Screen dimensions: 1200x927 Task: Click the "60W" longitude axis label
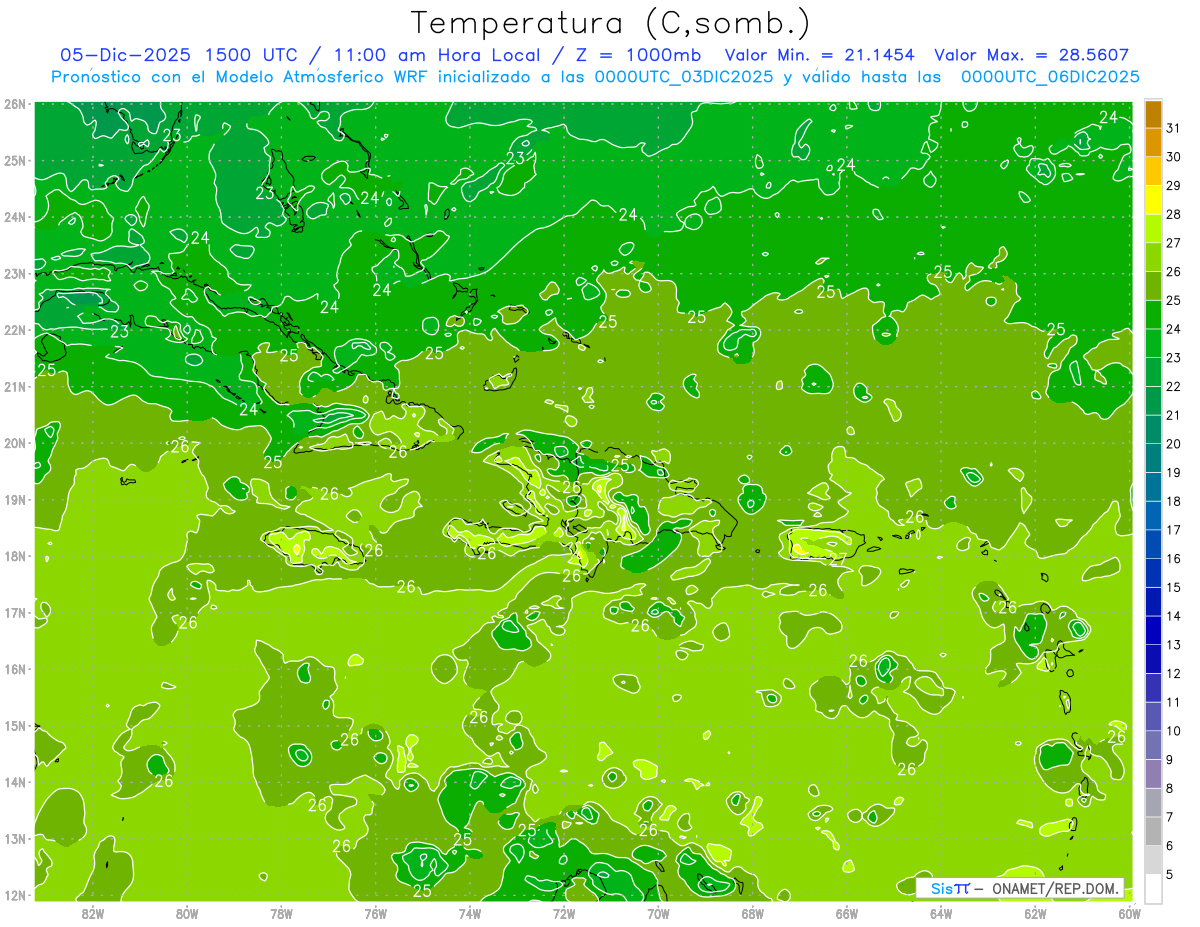tap(1130, 913)
